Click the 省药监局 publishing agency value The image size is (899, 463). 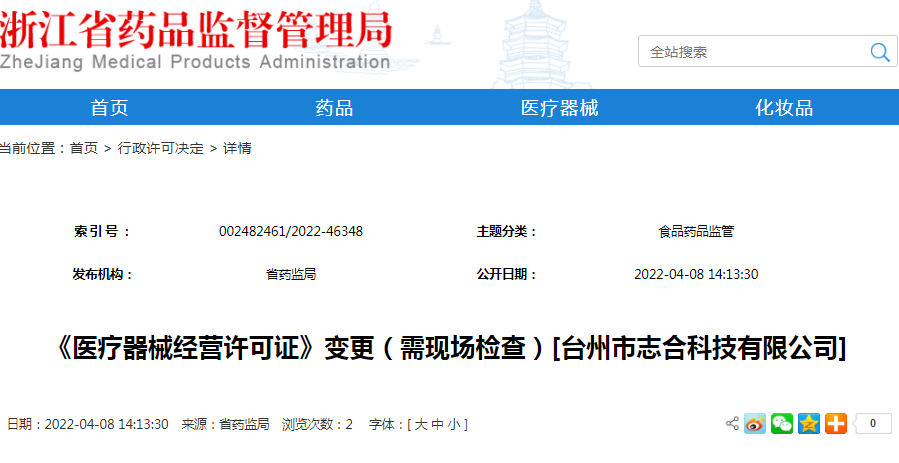coord(291,274)
